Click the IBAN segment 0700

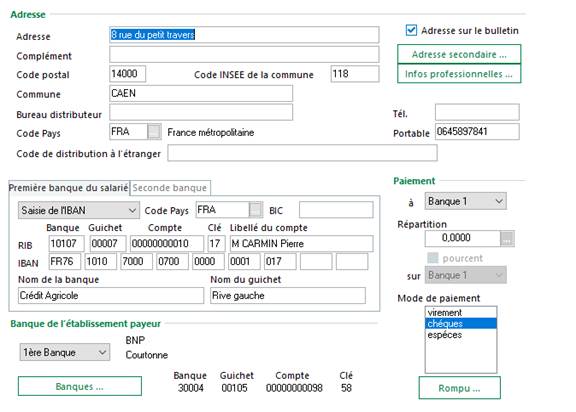(172, 261)
